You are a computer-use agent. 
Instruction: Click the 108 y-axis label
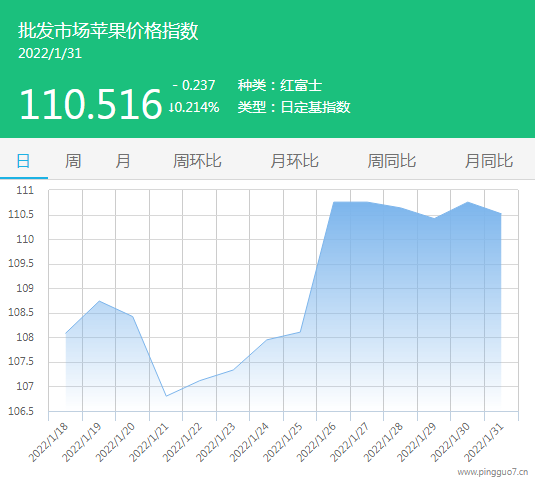[x=25, y=337]
